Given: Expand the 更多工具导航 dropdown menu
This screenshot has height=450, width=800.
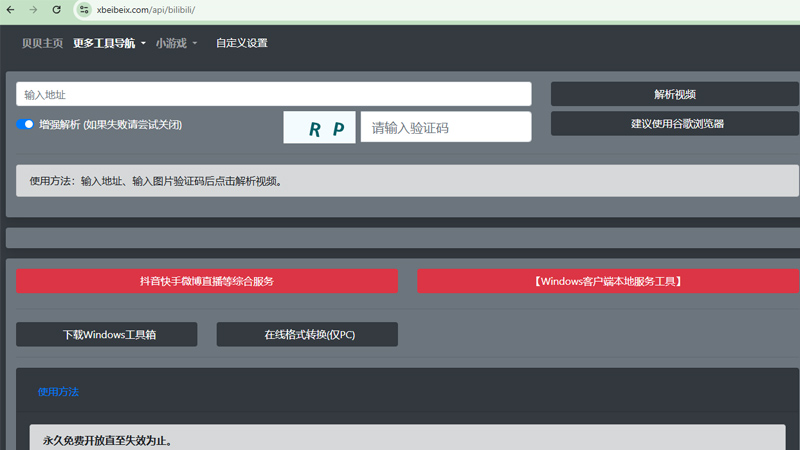Looking at the screenshot, I should (x=109, y=43).
